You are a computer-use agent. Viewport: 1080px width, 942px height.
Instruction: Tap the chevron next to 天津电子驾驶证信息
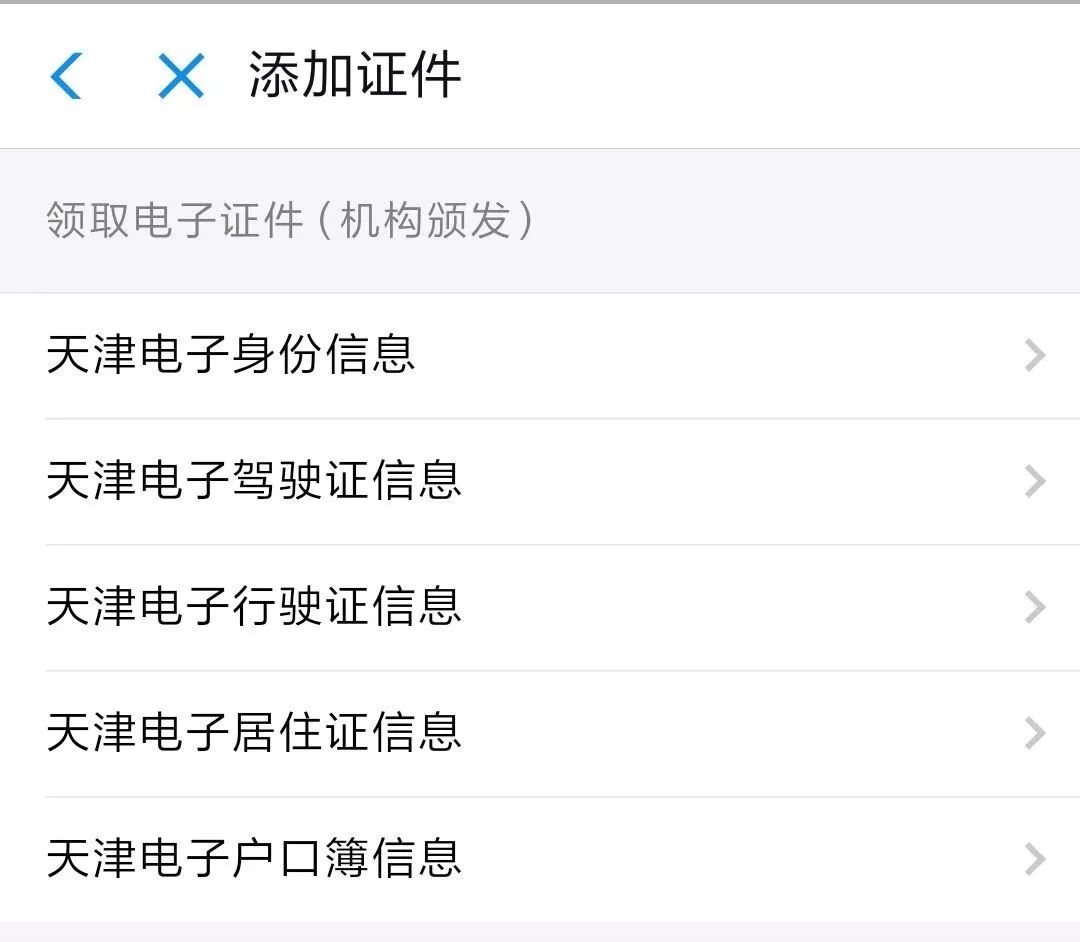[1035, 482]
